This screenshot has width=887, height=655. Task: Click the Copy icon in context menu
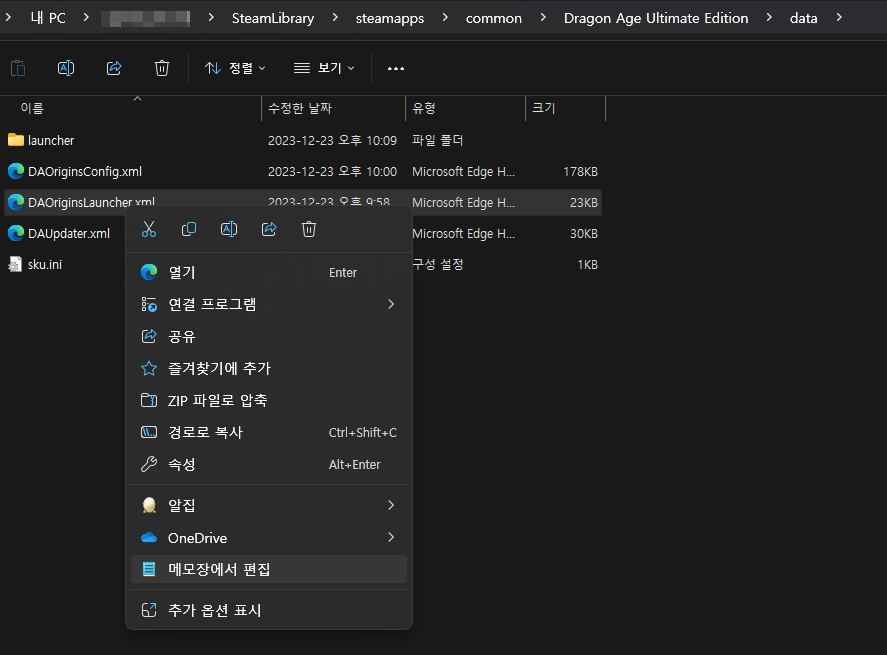click(189, 229)
